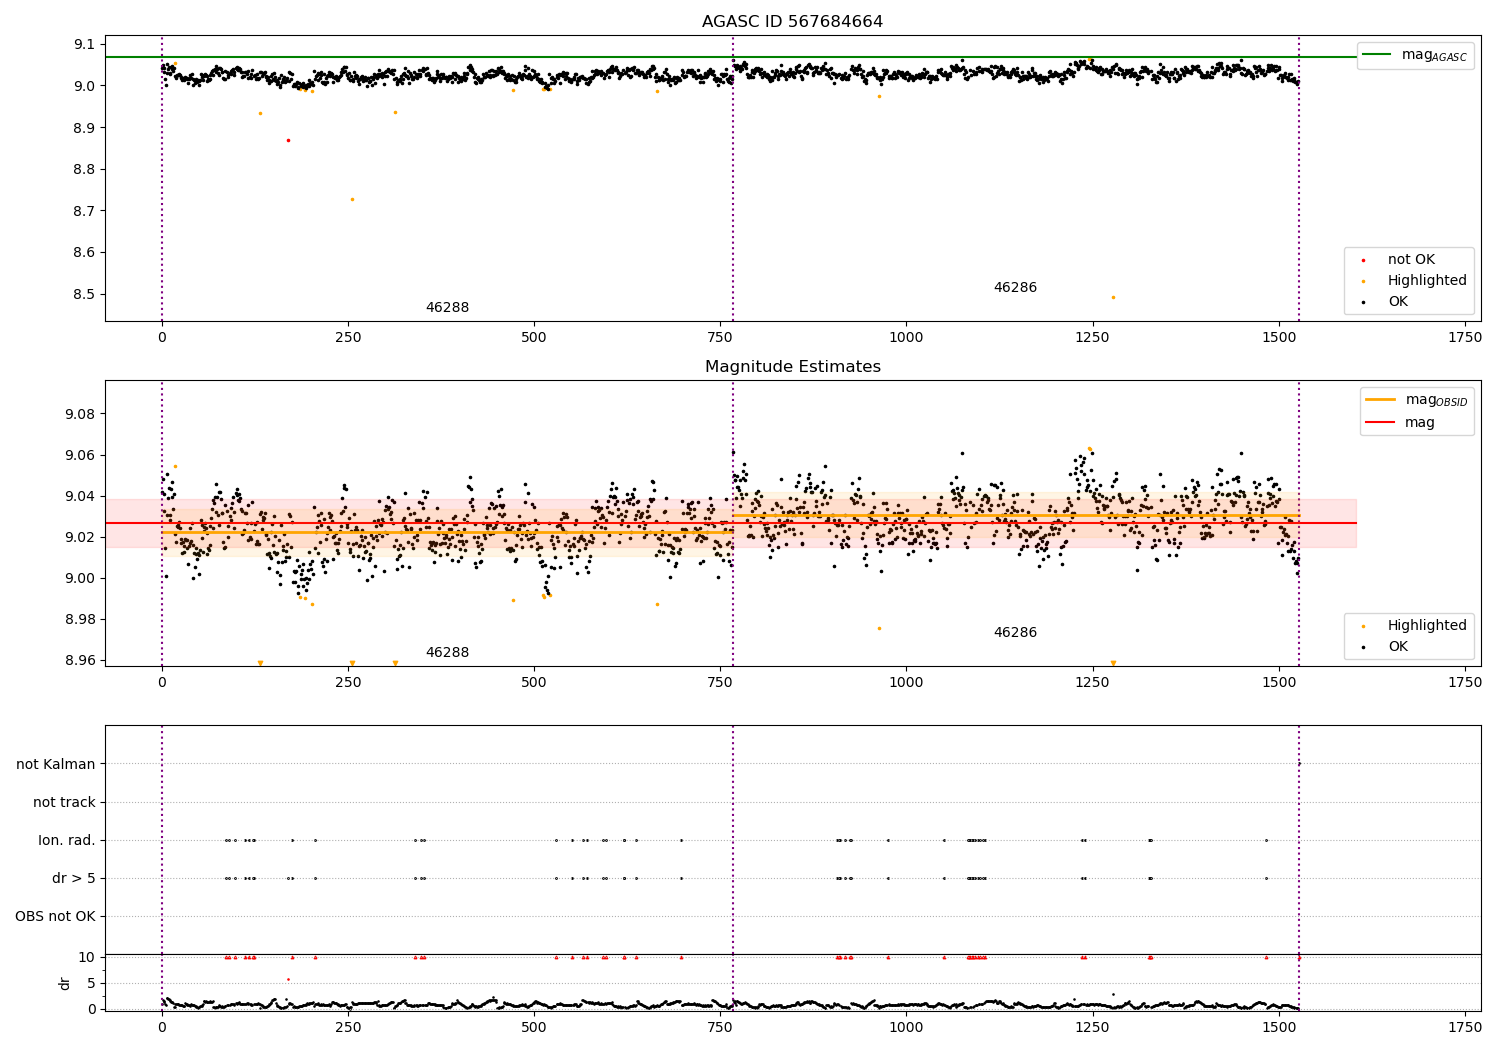Click the orange outlier point near 8.49

[x=1113, y=297]
